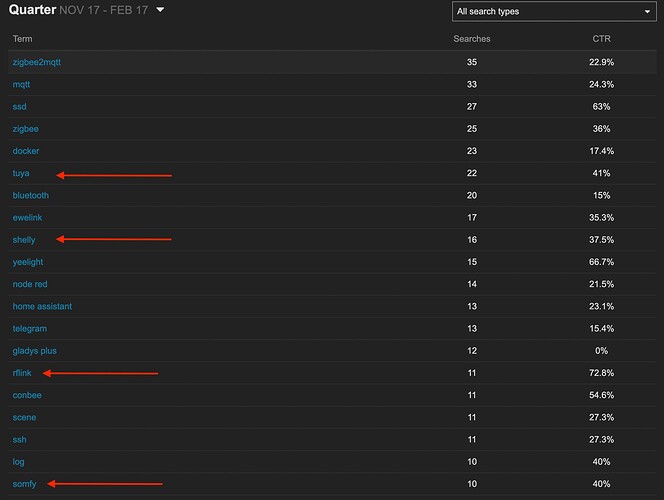
Task: Click the 24.3% CTR for mqtt
Action: (601, 85)
